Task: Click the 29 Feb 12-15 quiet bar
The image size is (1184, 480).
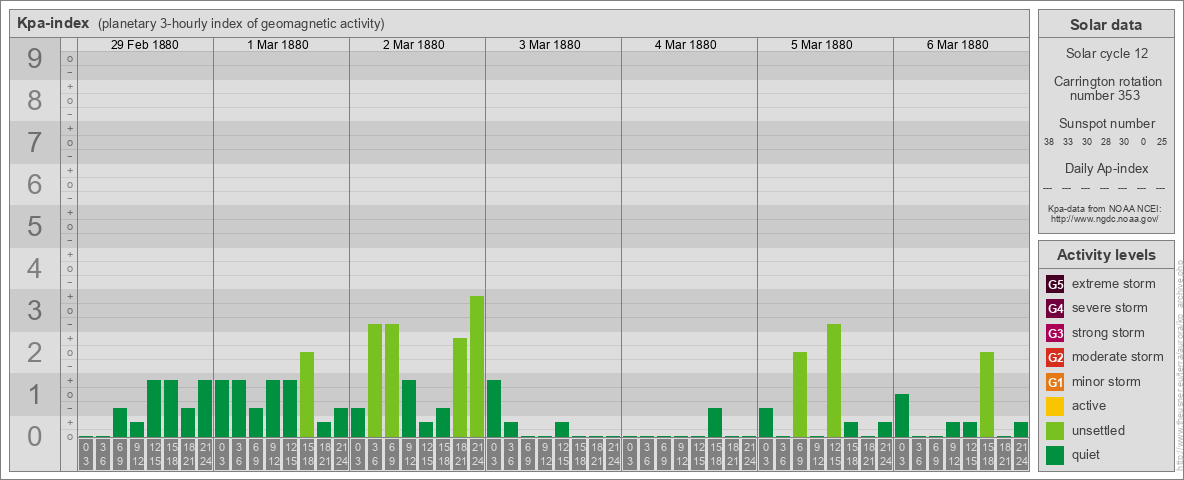Action: (154, 409)
